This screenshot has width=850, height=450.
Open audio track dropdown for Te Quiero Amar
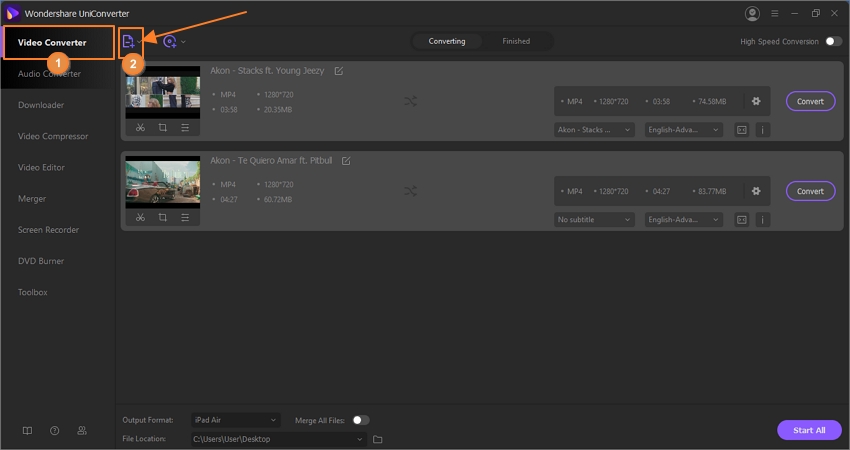pyautogui.click(x=684, y=220)
